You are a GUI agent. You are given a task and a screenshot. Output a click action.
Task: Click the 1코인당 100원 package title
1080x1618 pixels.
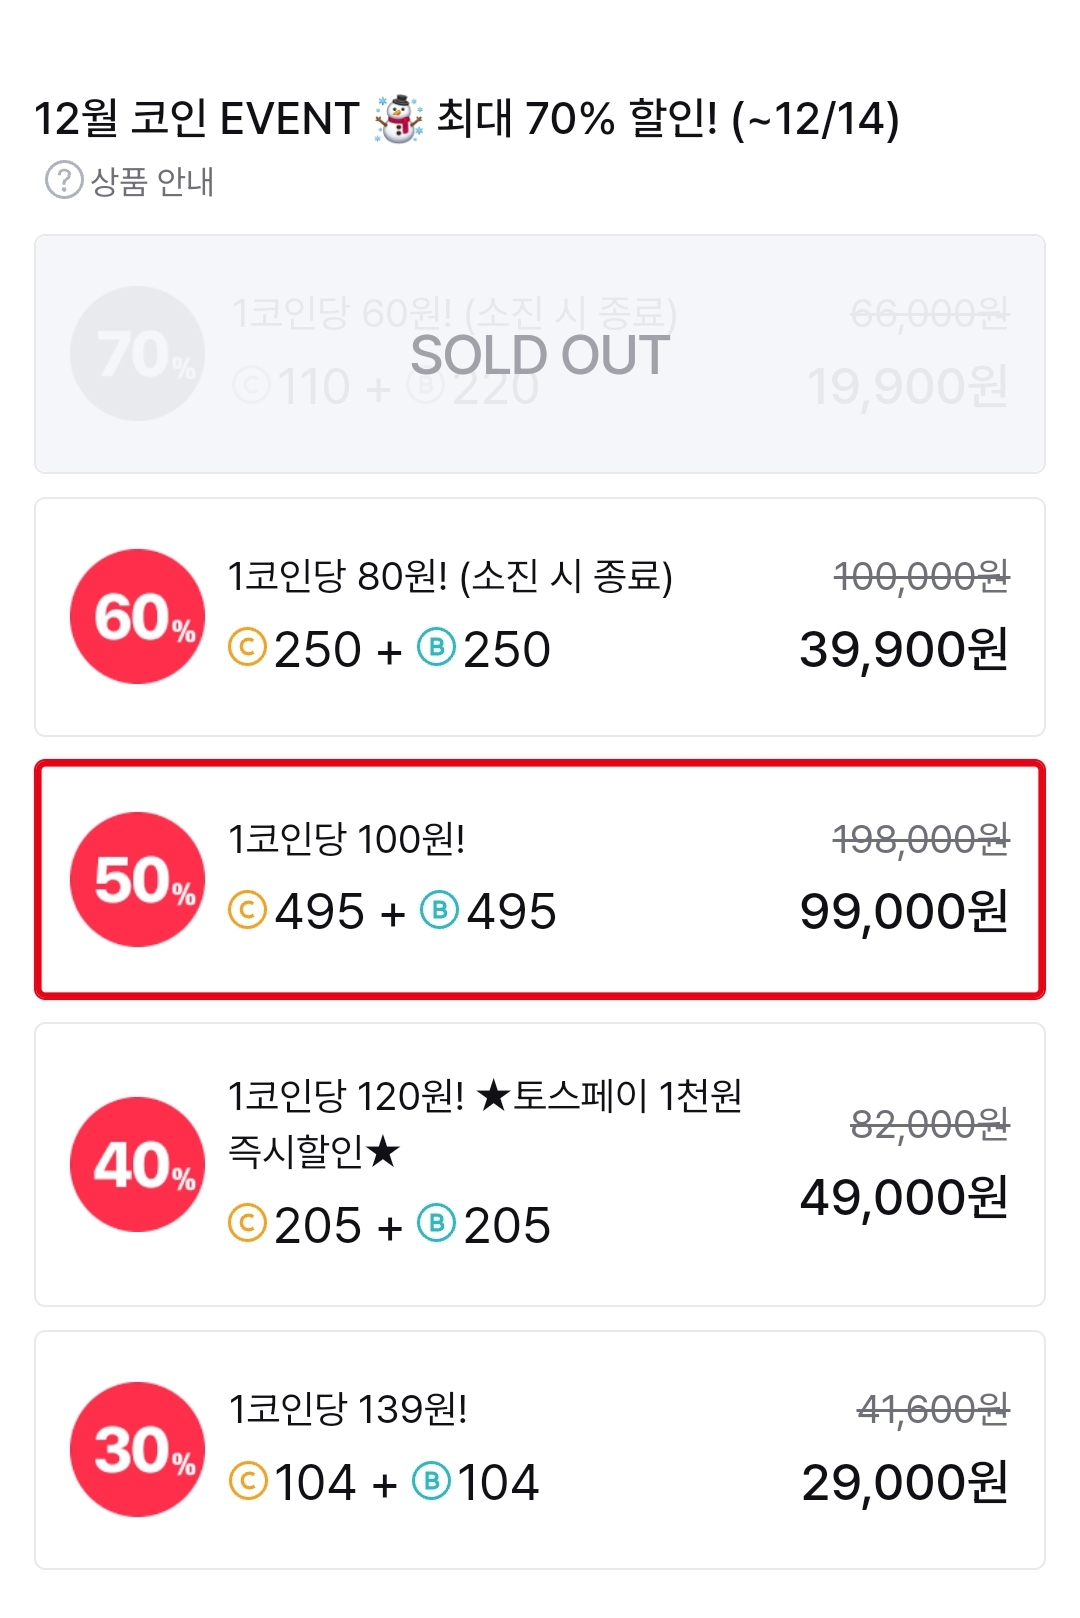[347, 839]
